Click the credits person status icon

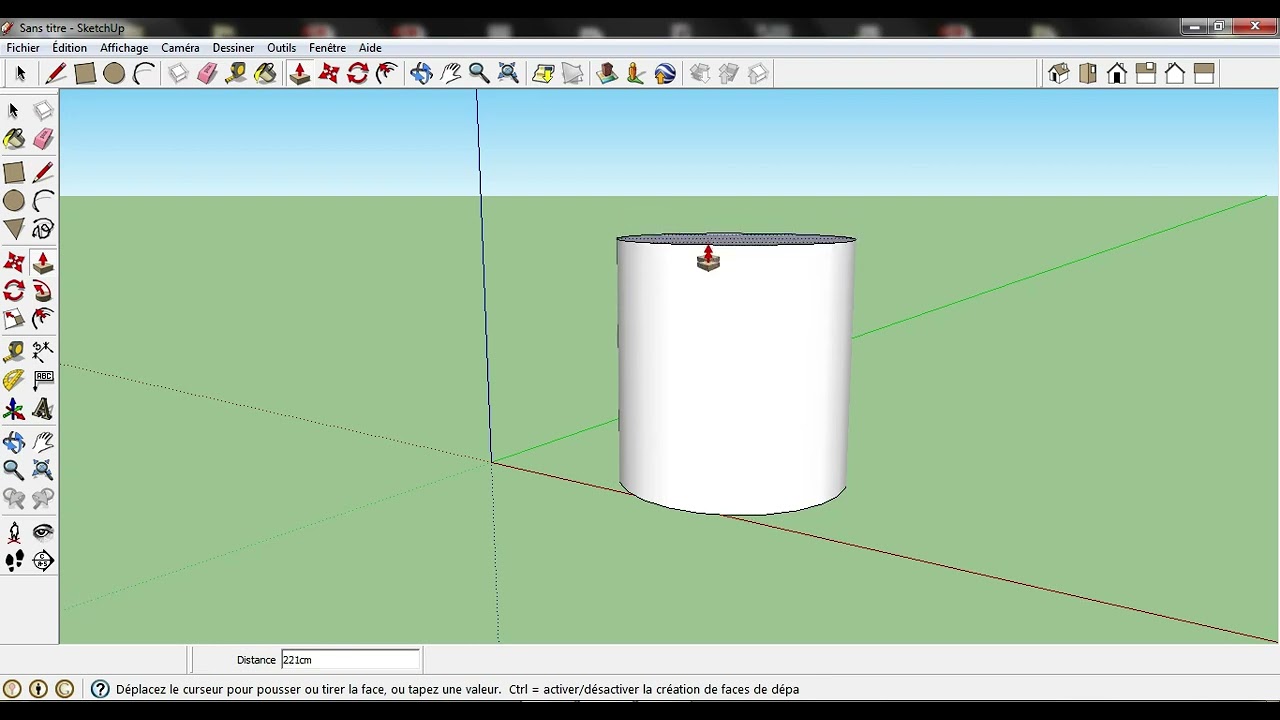point(38,689)
